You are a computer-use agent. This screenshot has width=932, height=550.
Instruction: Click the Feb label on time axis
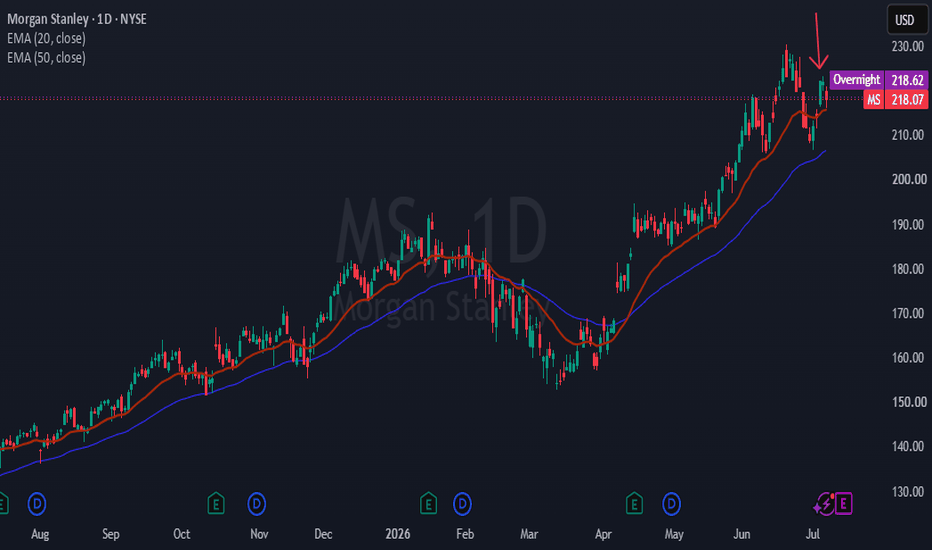pos(465,534)
